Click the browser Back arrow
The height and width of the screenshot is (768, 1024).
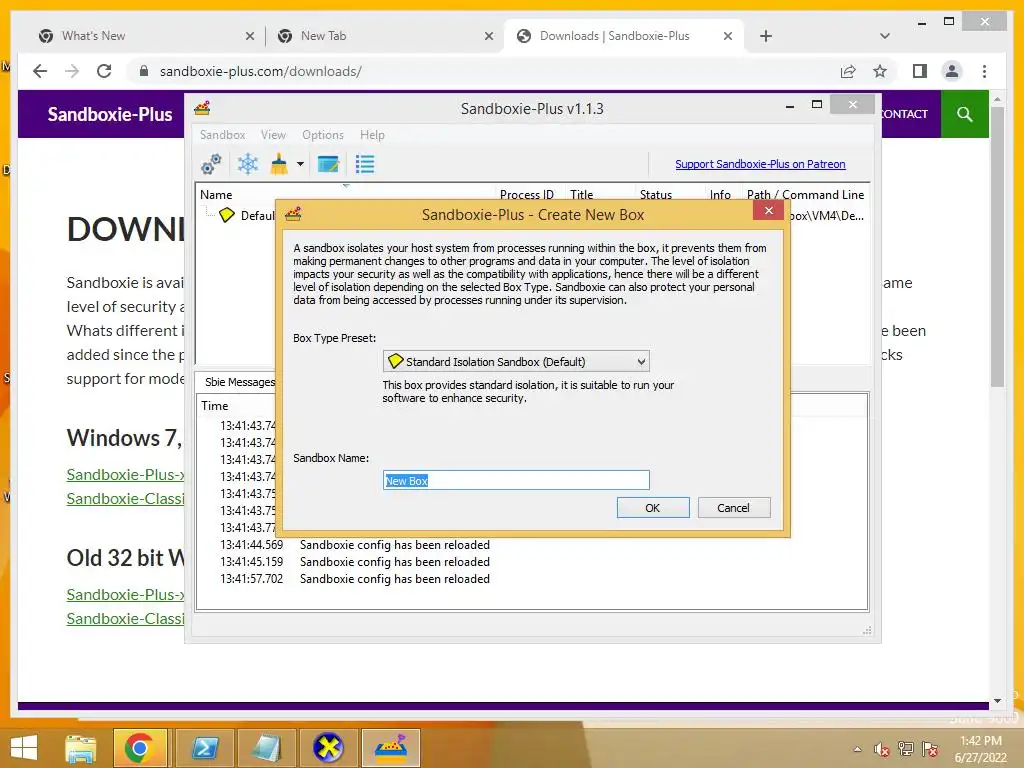pyautogui.click(x=40, y=71)
